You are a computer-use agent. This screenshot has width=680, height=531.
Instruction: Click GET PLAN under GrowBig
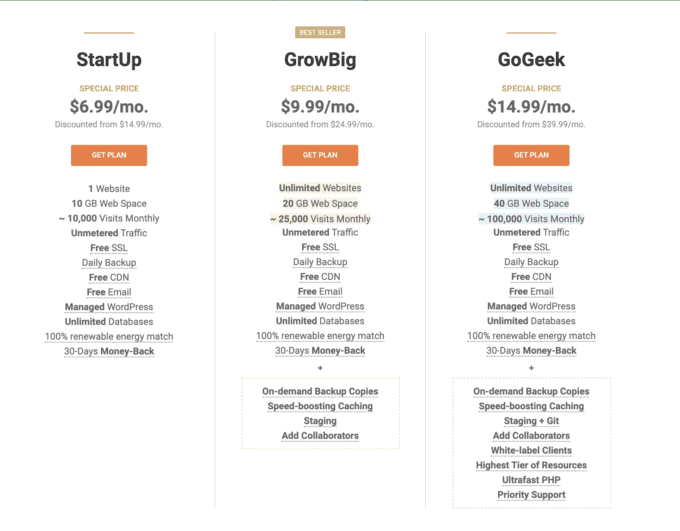[x=320, y=155]
